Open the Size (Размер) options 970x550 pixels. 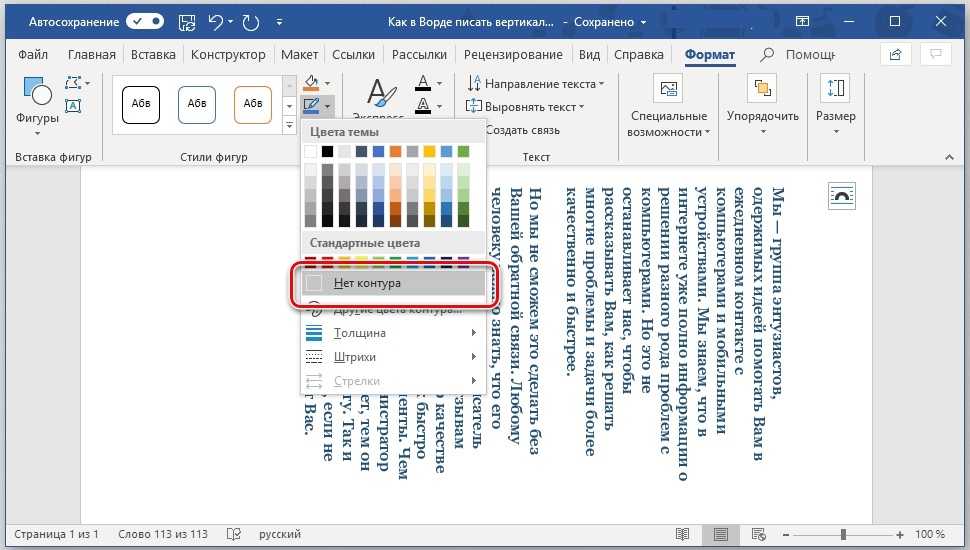pyautogui.click(x=835, y=105)
